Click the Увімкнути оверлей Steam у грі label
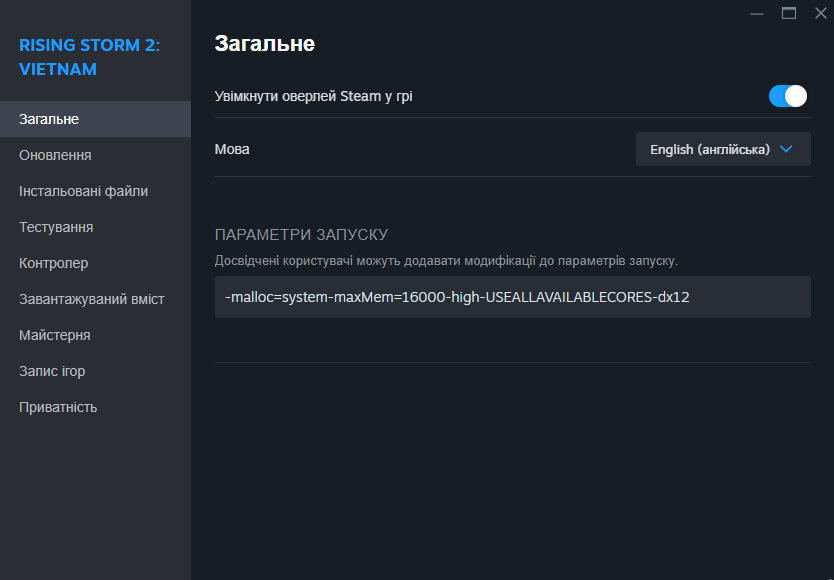834x580 pixels. 313,96
